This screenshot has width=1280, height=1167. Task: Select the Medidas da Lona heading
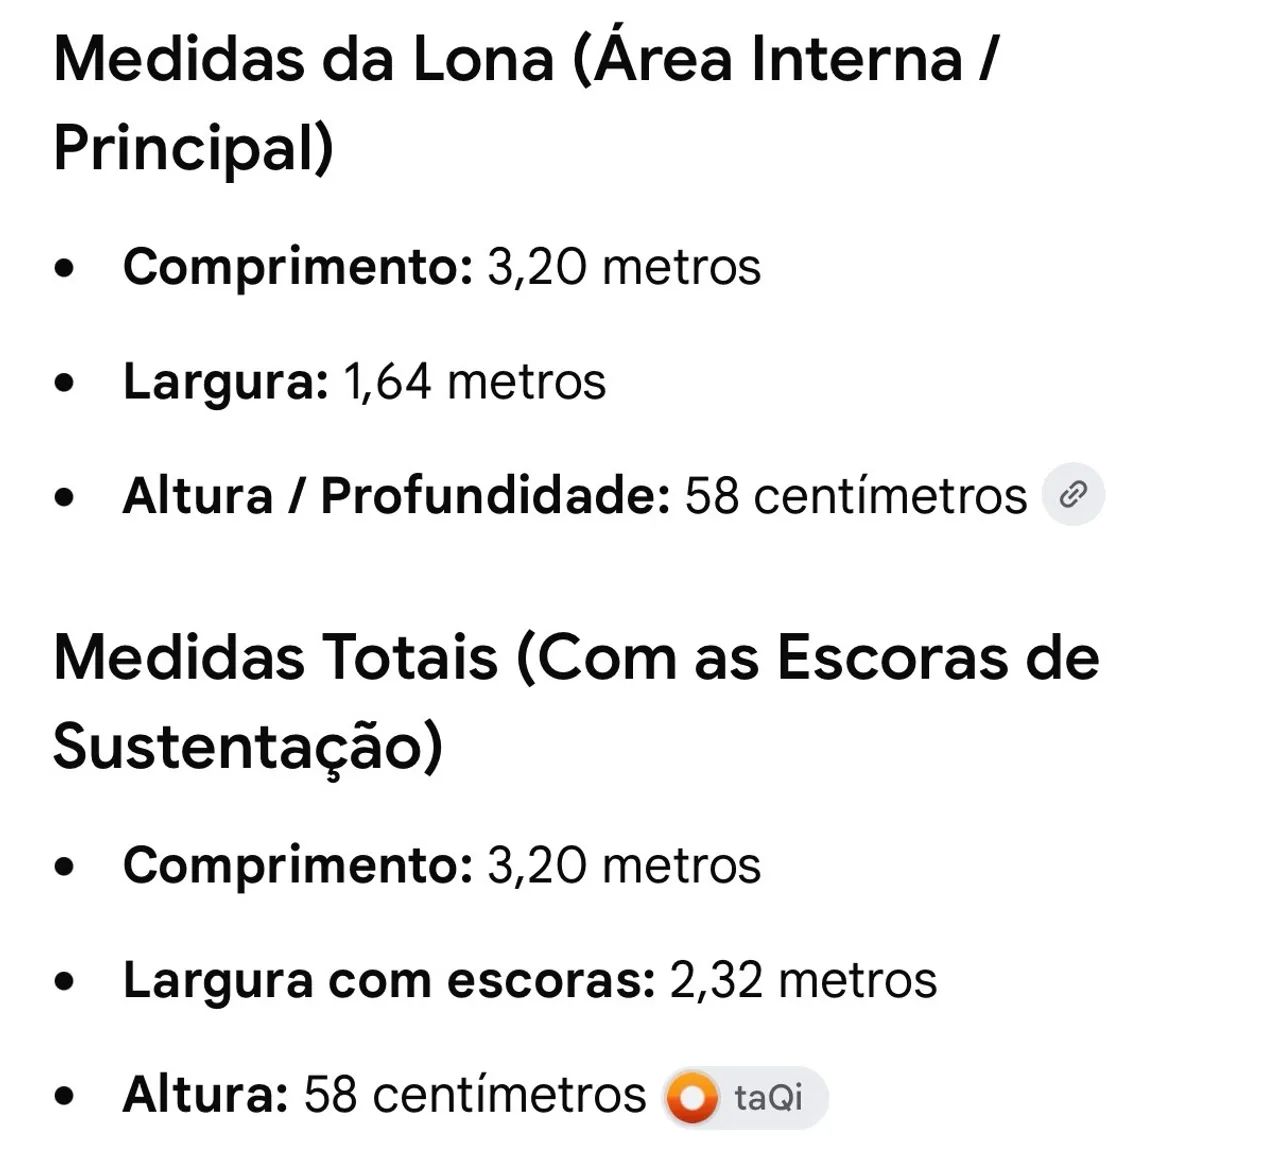[x=526, y=103]
